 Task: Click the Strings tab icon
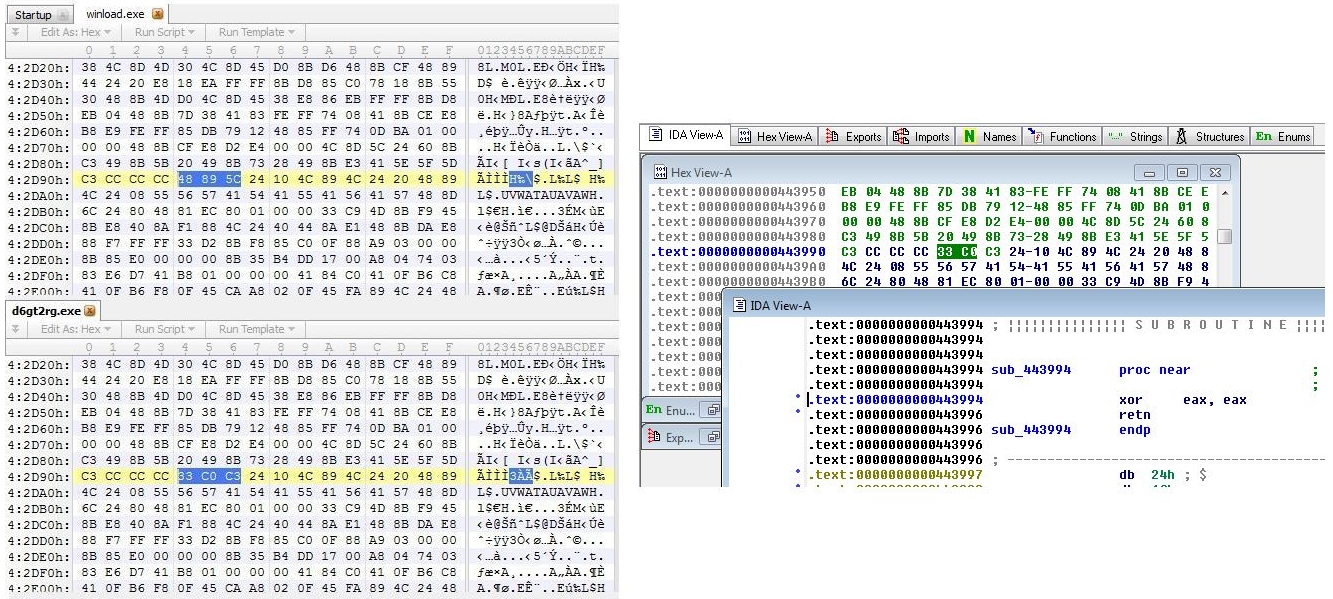click(x=1115, y=137)
